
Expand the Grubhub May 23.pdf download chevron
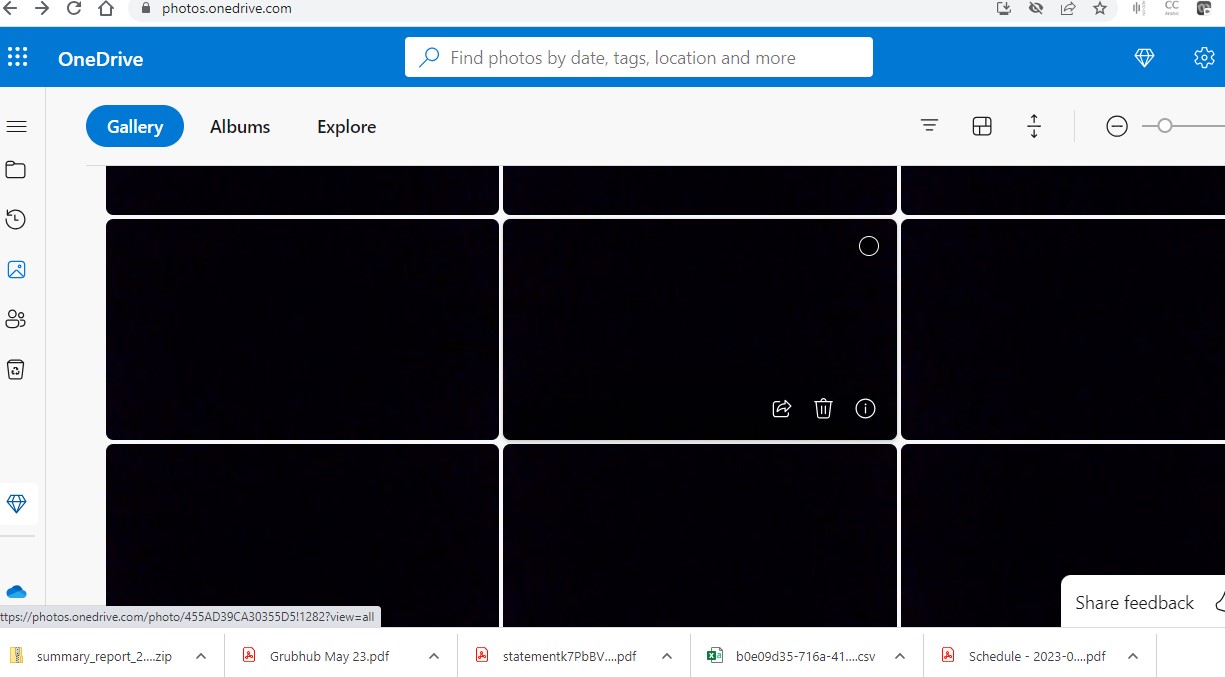[433, 655]
